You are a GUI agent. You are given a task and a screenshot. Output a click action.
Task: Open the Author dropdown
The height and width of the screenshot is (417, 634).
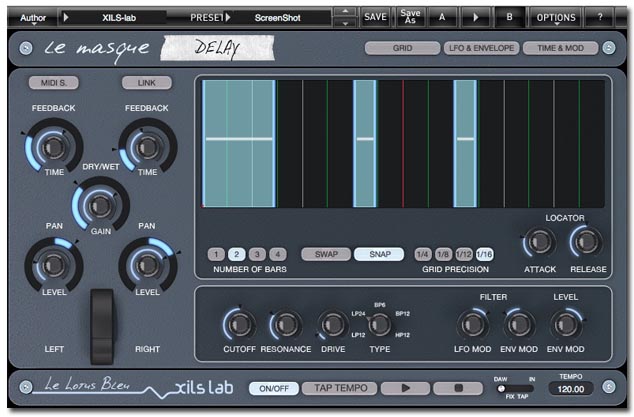click(x=33, y=19)
